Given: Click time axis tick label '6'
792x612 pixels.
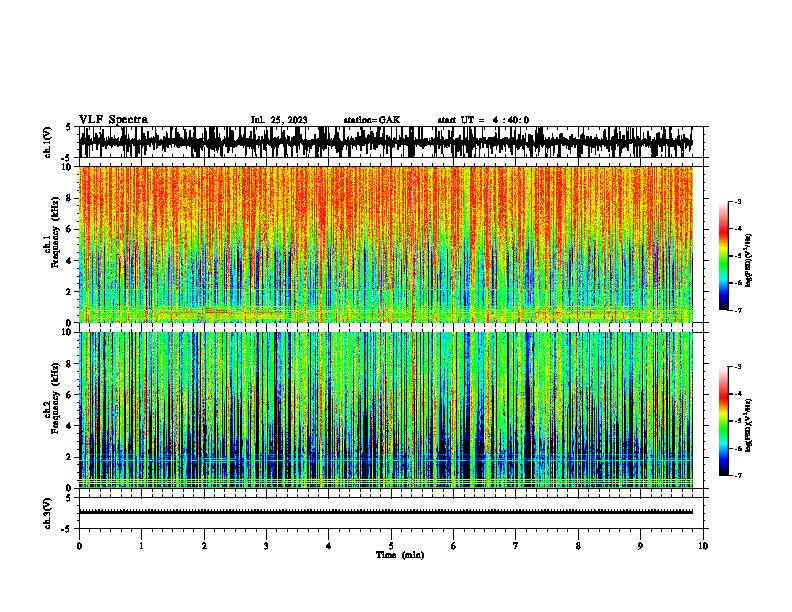Looking at the screenshot, I should [453, 546].
